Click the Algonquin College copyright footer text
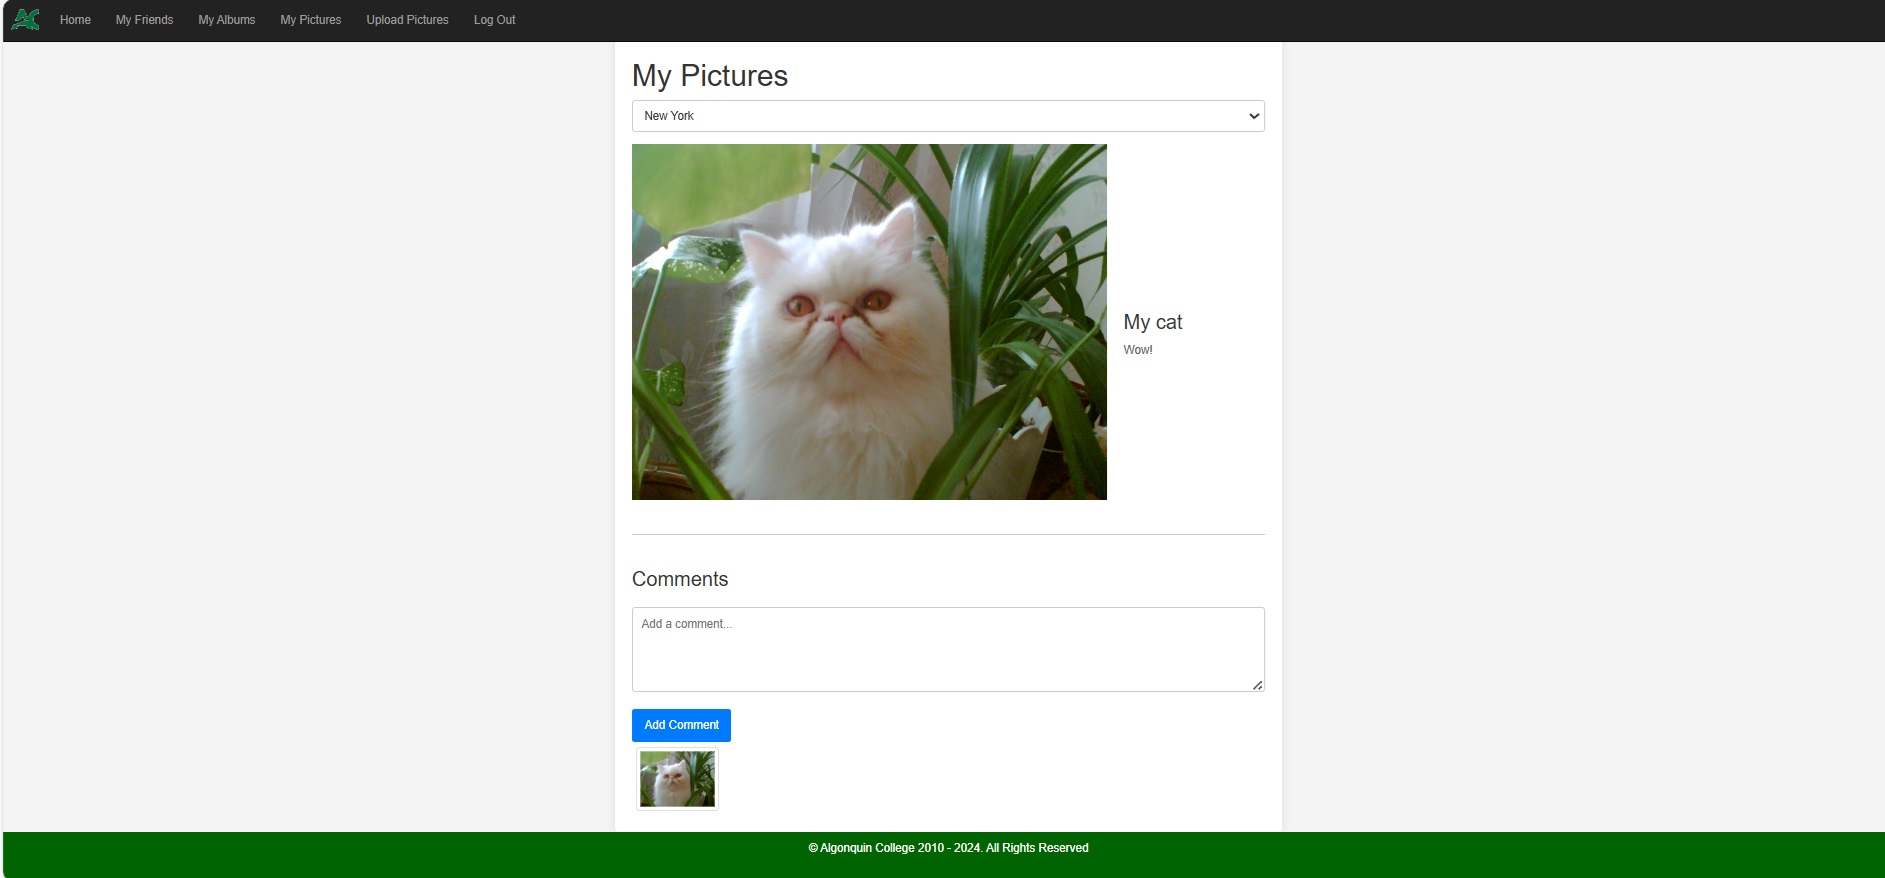Viewport: 1885px width, 878px height. tap(948, 848)
